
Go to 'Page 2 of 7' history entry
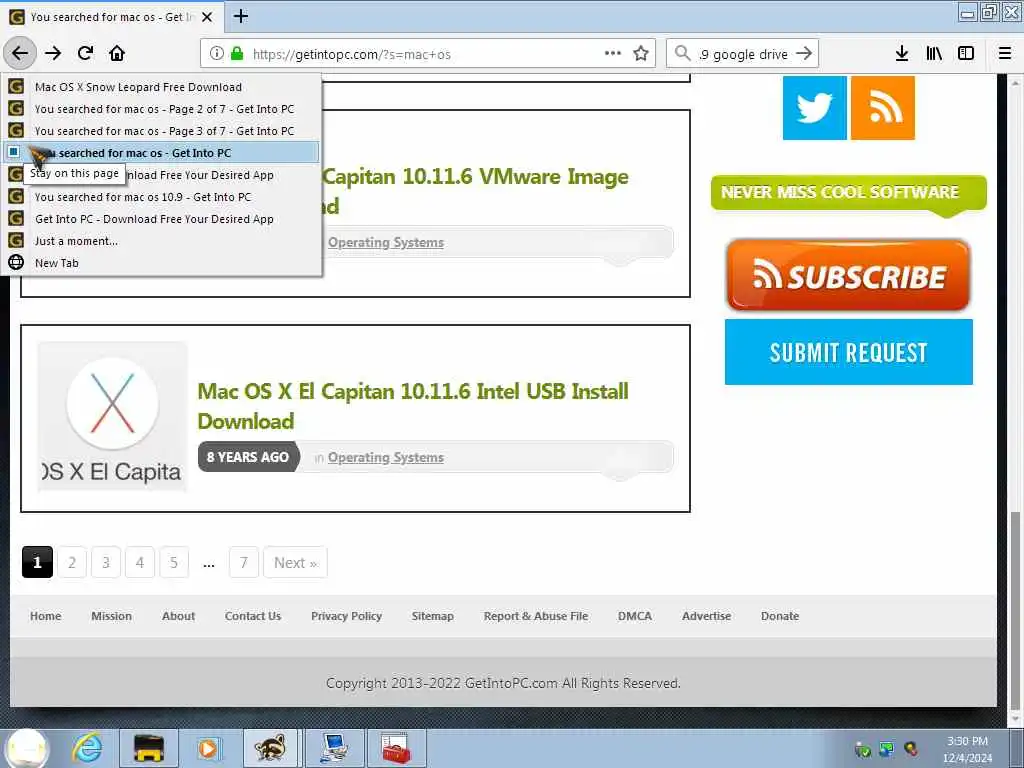161,109
